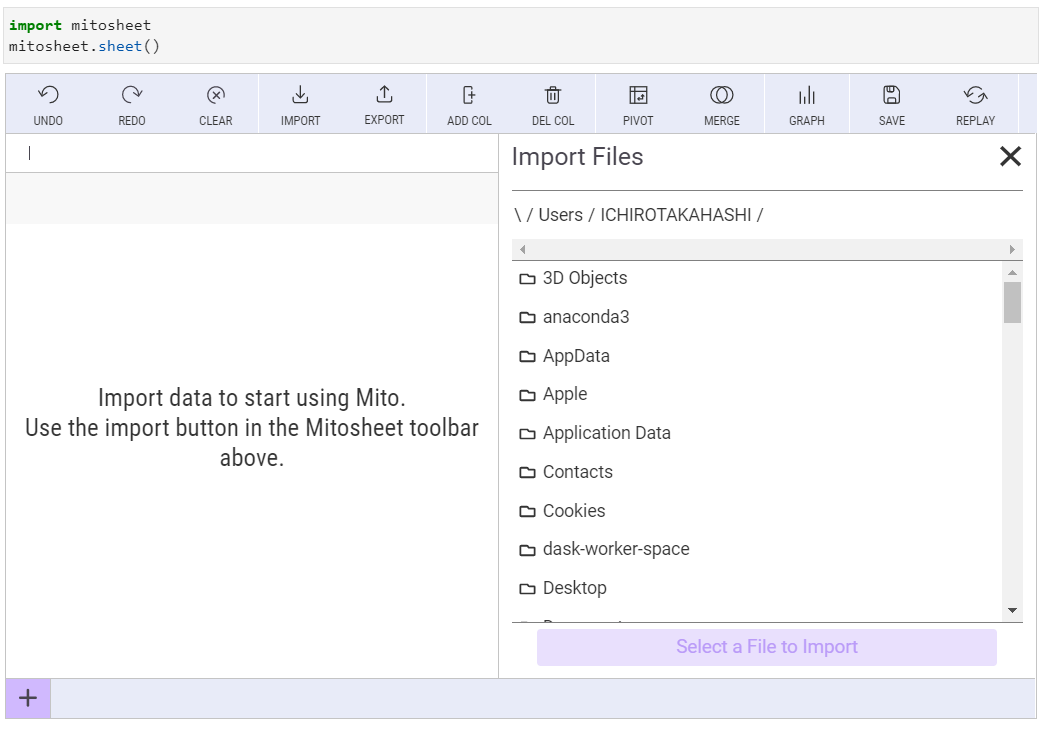The width and height of the screenshot is (1044, 729).
Task: Click the Save icon
Action: pyautogui.click(x=891, y=95)
